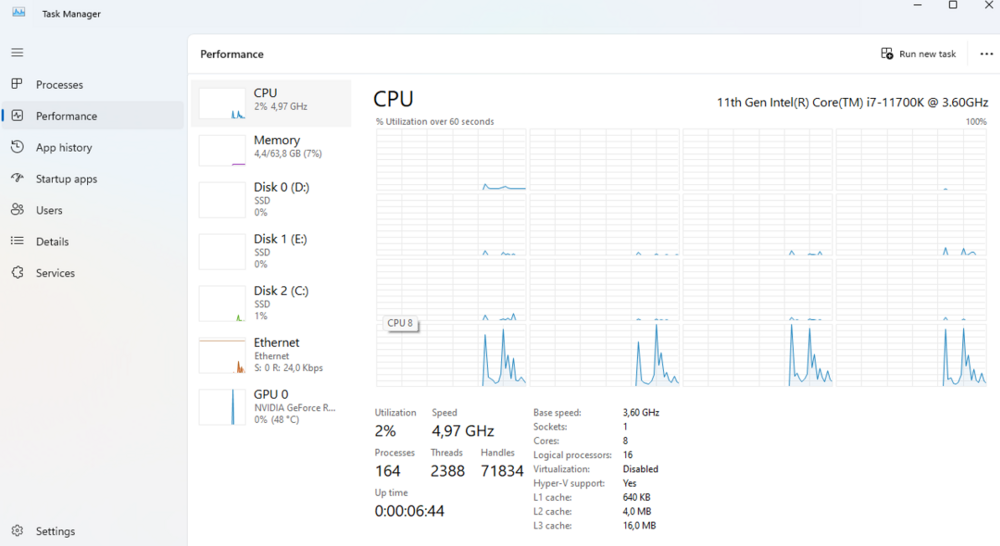Select the Ethernet resource entry
The image size is (1000, 546).
click(x=271, y=355)
